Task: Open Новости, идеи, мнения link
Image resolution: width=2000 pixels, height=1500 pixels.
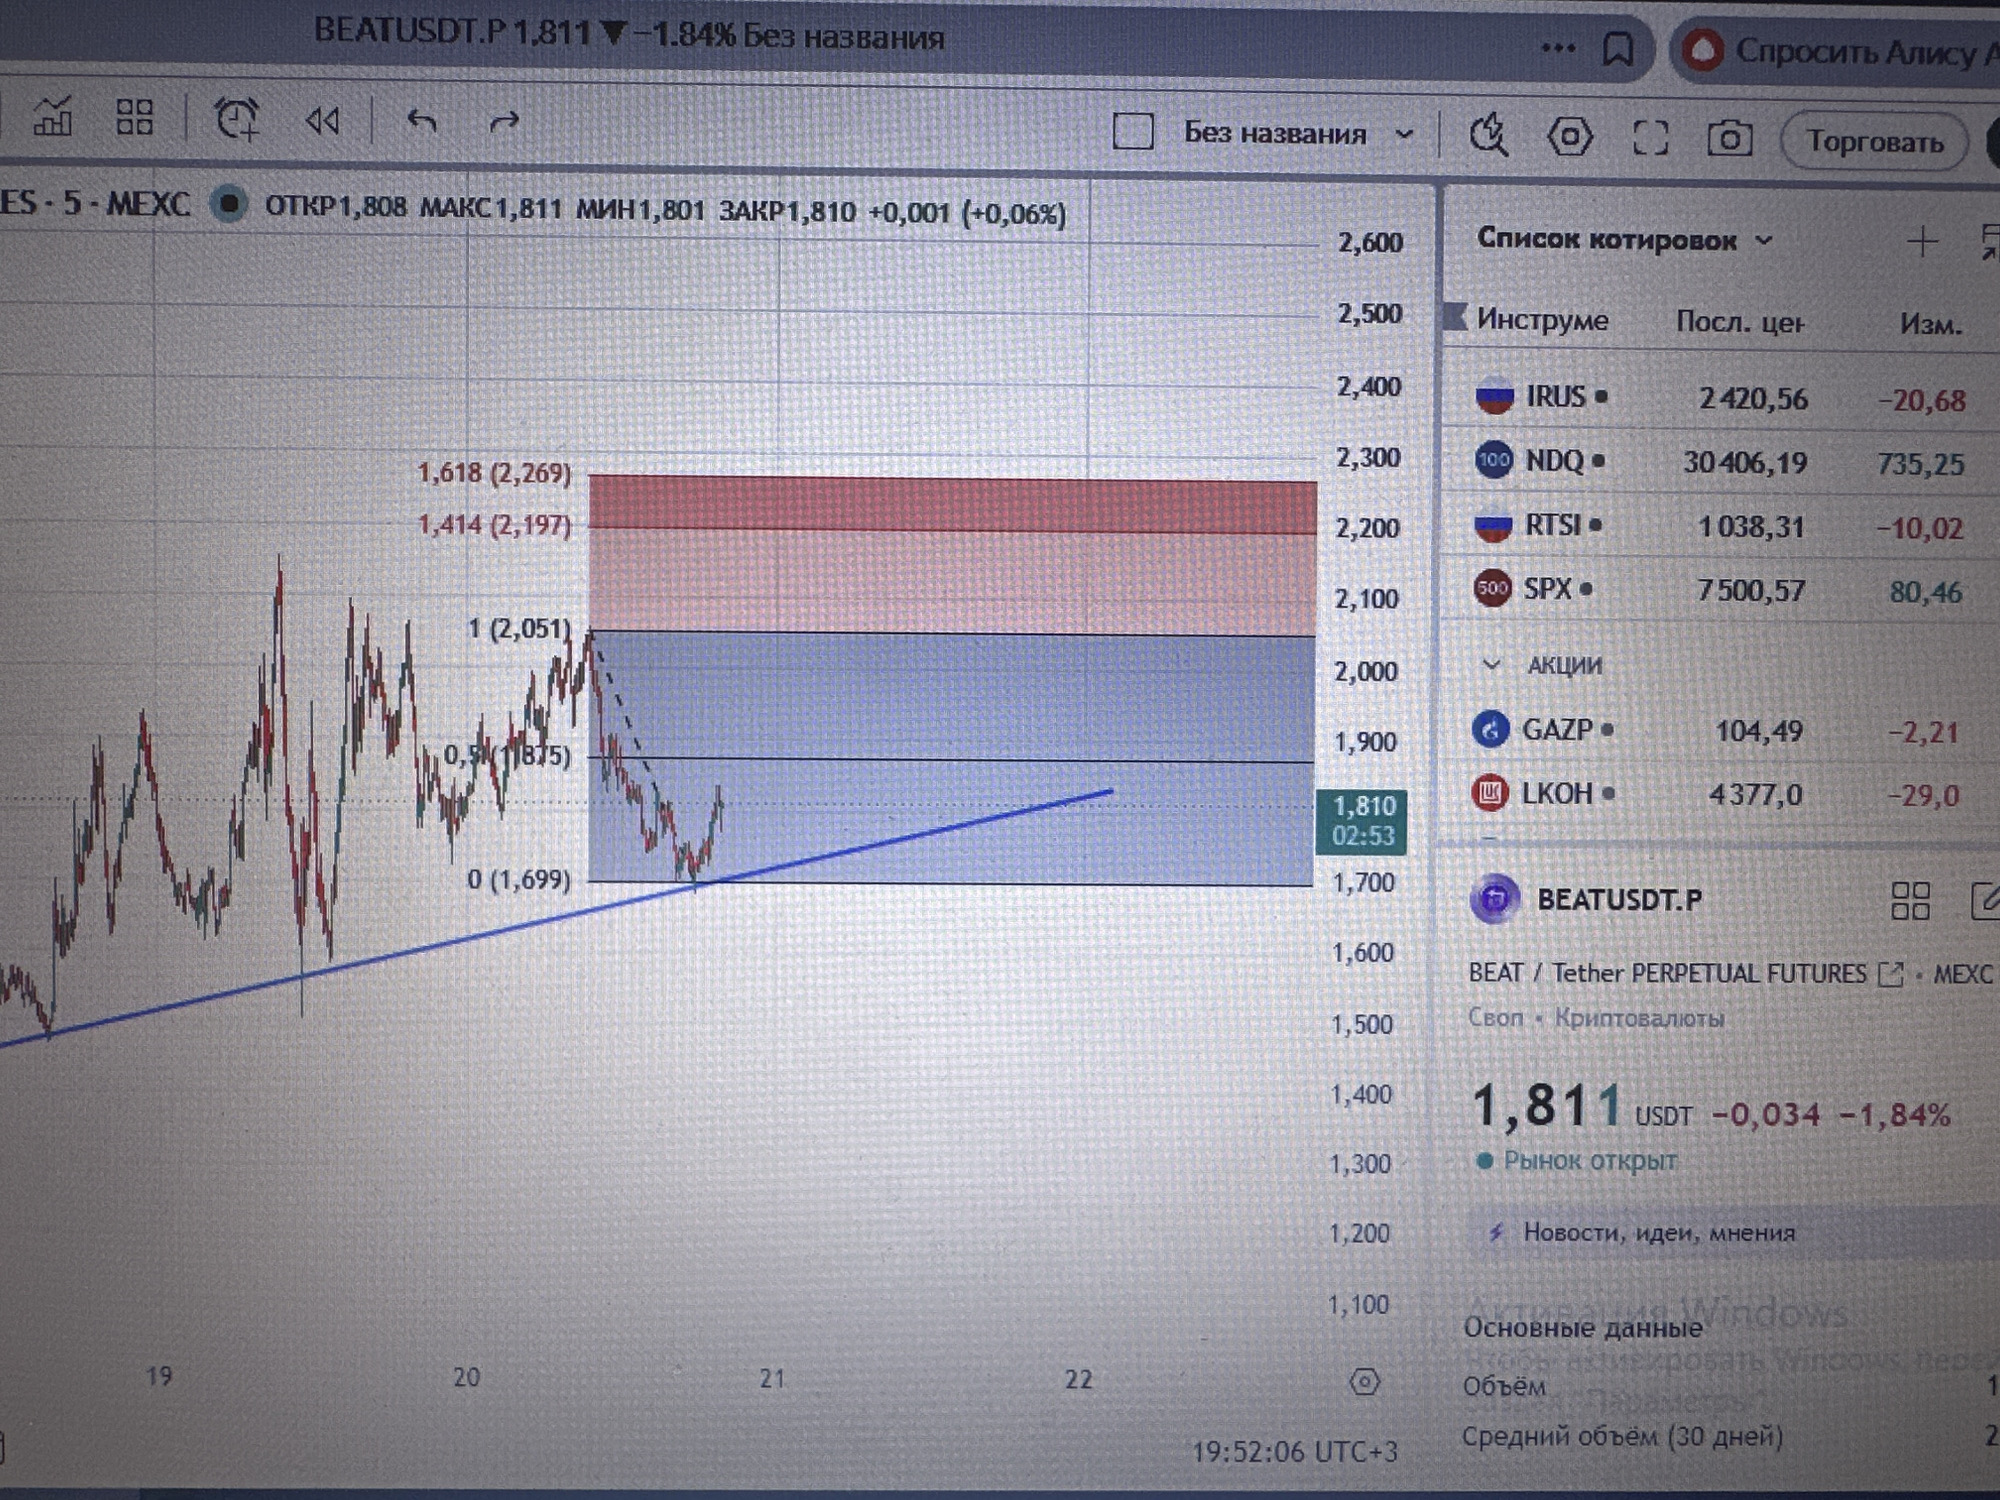Action: point(1659,1232)
